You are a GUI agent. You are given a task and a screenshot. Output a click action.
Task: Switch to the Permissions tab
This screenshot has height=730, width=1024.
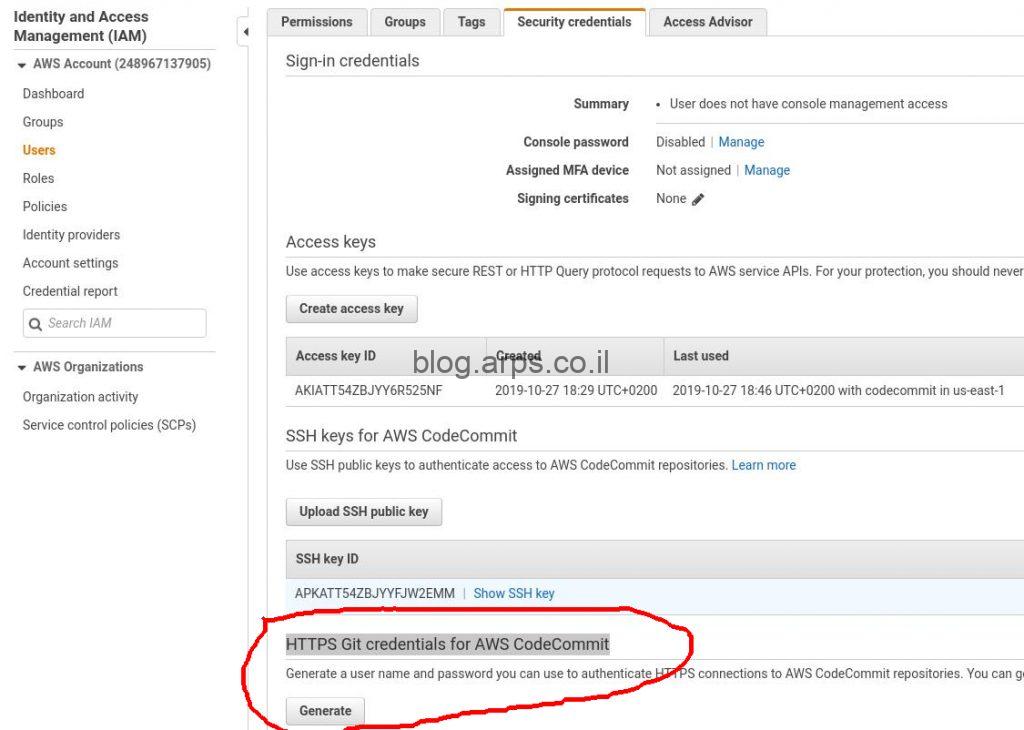tap(317, 22)
